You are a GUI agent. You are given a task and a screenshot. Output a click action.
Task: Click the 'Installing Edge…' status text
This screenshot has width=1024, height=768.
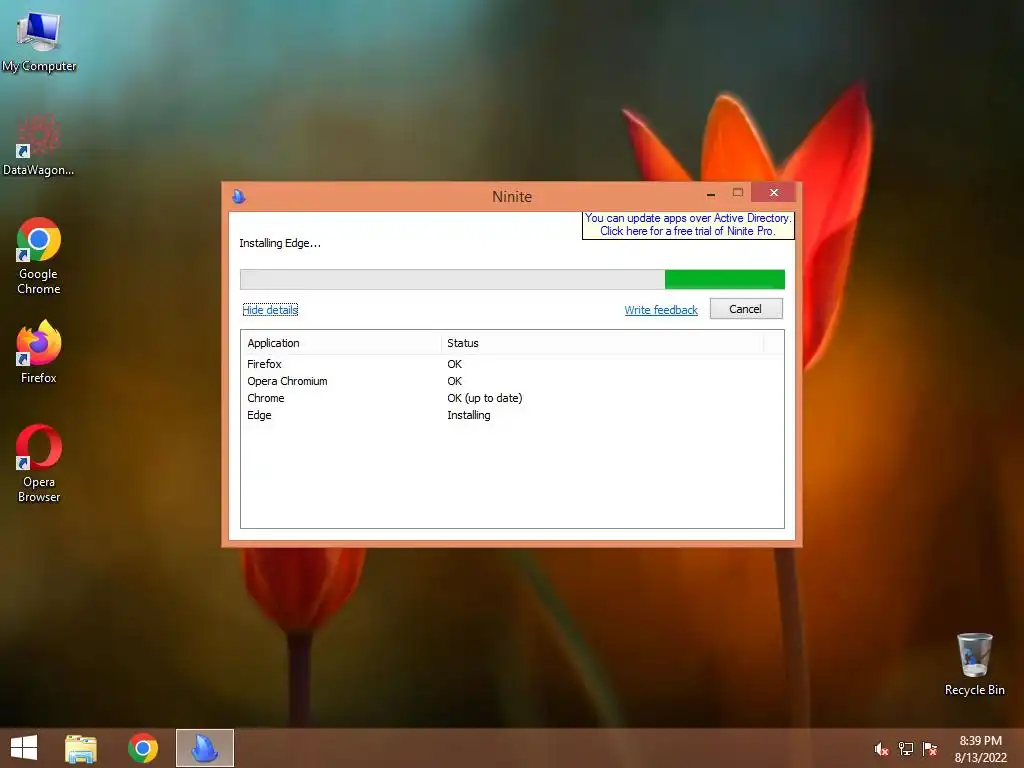click(x=280, y=243)
